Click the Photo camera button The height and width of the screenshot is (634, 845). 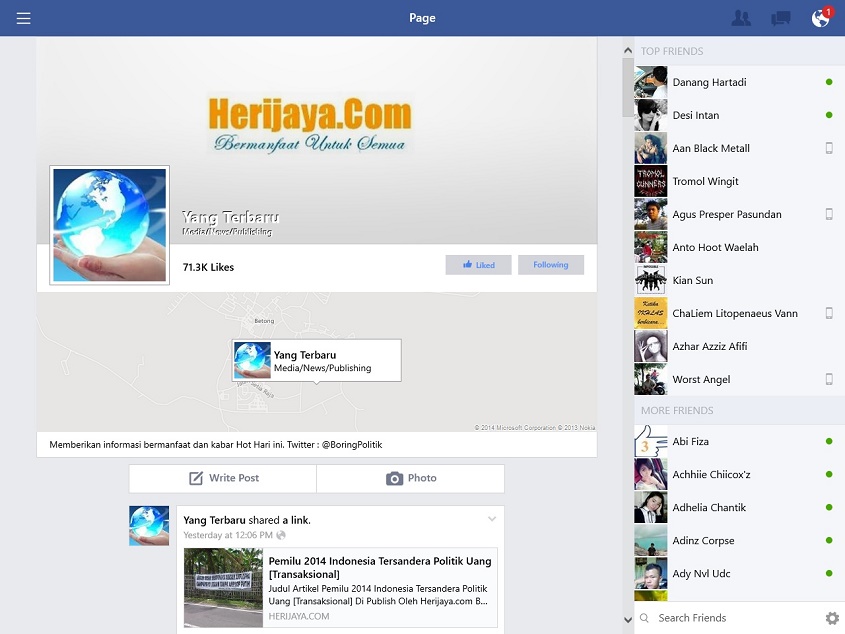411,479
